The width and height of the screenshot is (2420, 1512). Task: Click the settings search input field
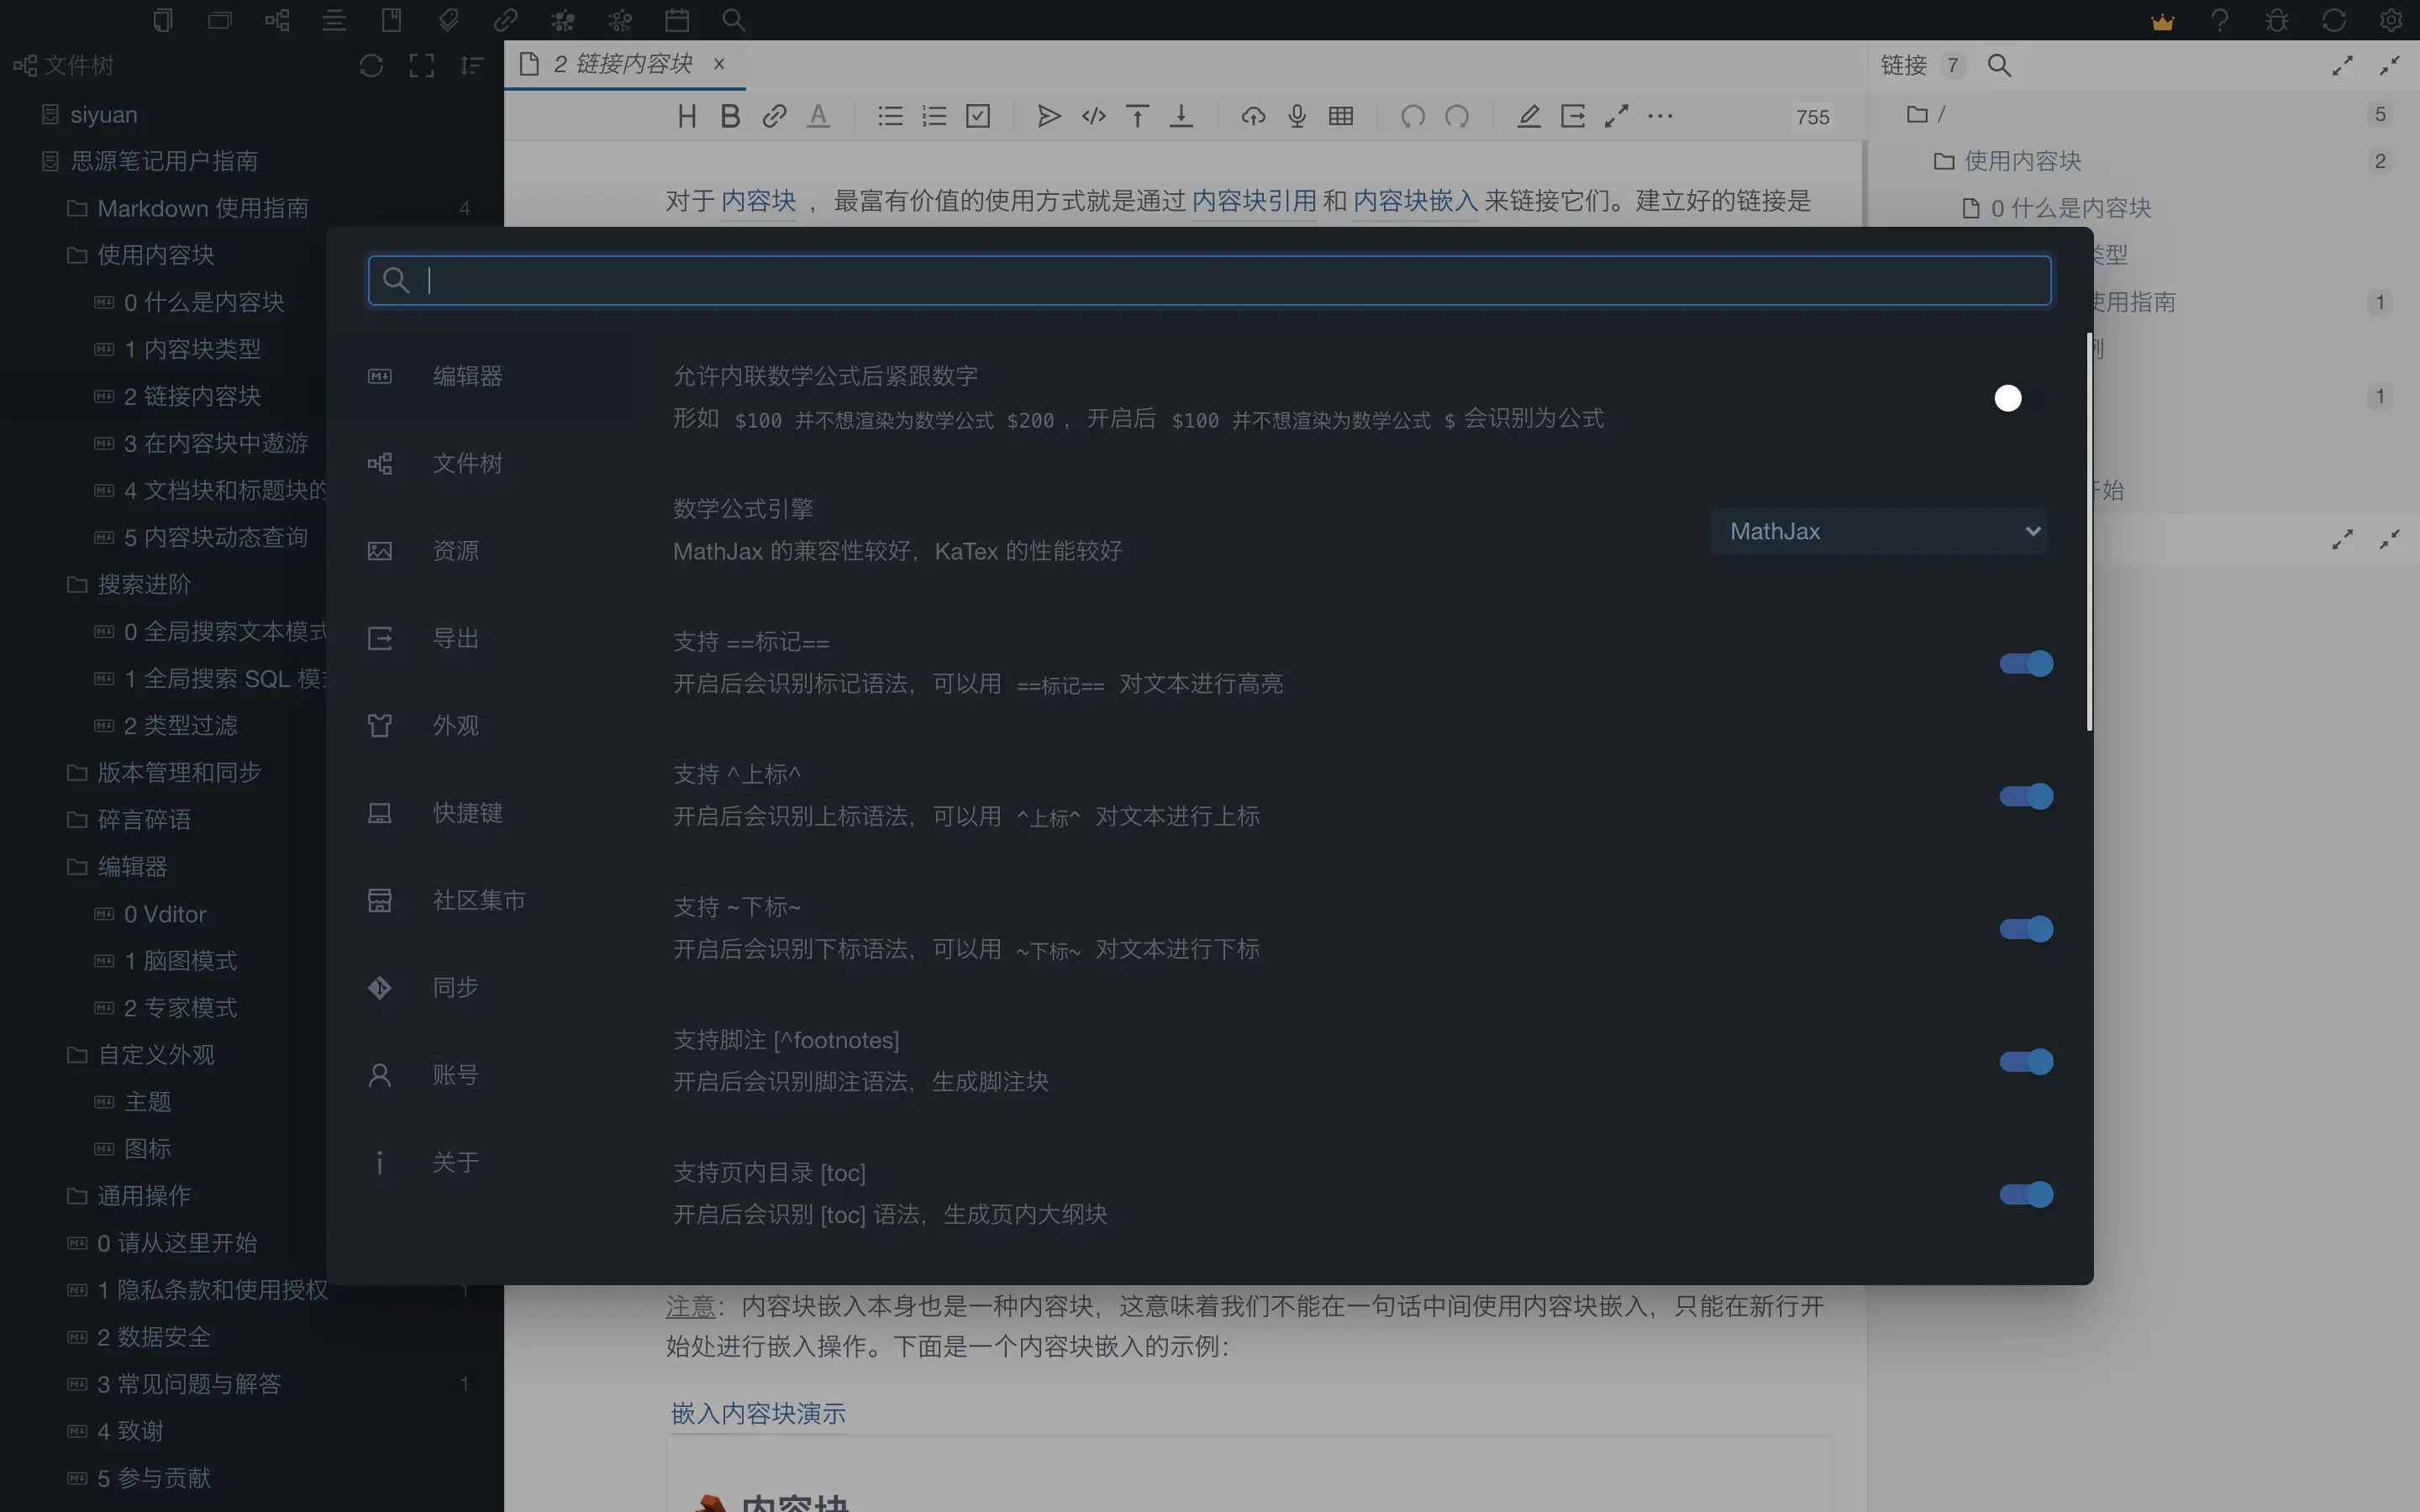click(x=1210, y=280)
